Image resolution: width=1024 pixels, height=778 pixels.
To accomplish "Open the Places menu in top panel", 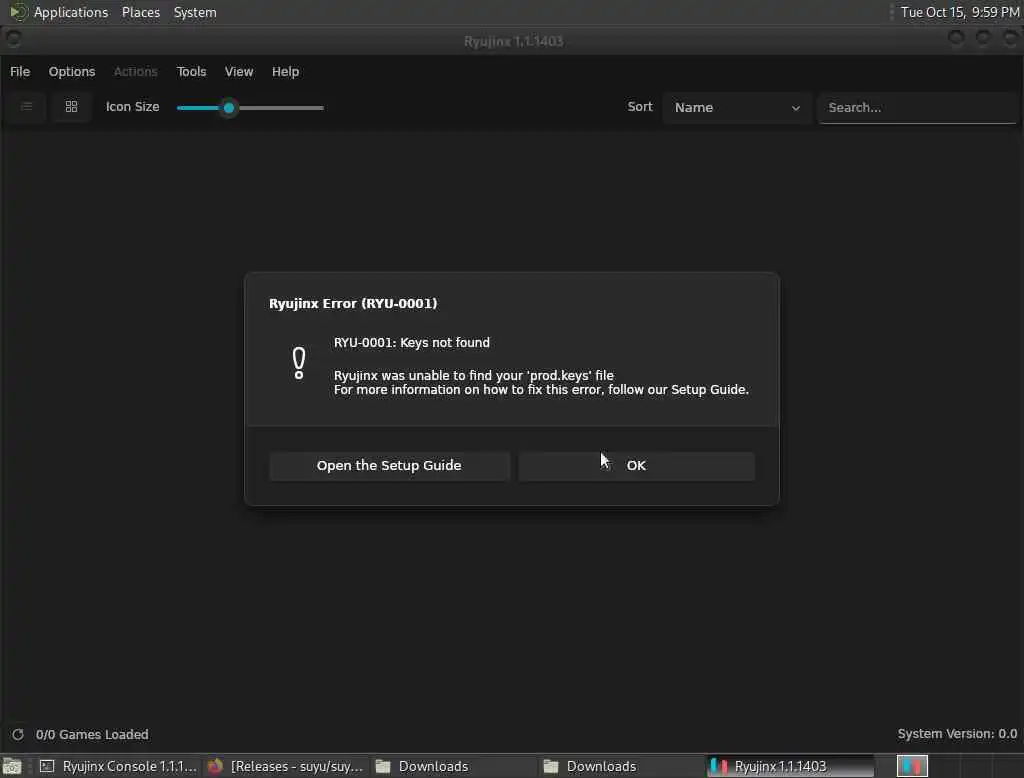I will tap(141, 12).
